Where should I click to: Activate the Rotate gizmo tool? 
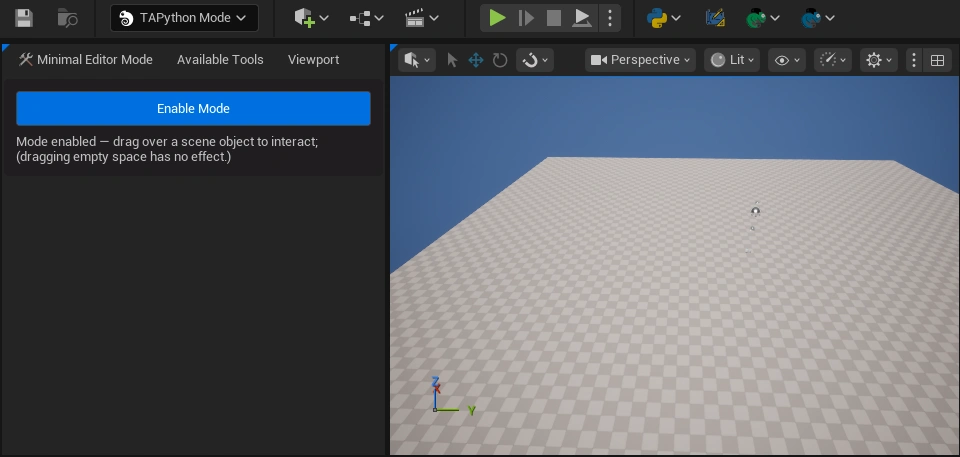click(500, 60)
